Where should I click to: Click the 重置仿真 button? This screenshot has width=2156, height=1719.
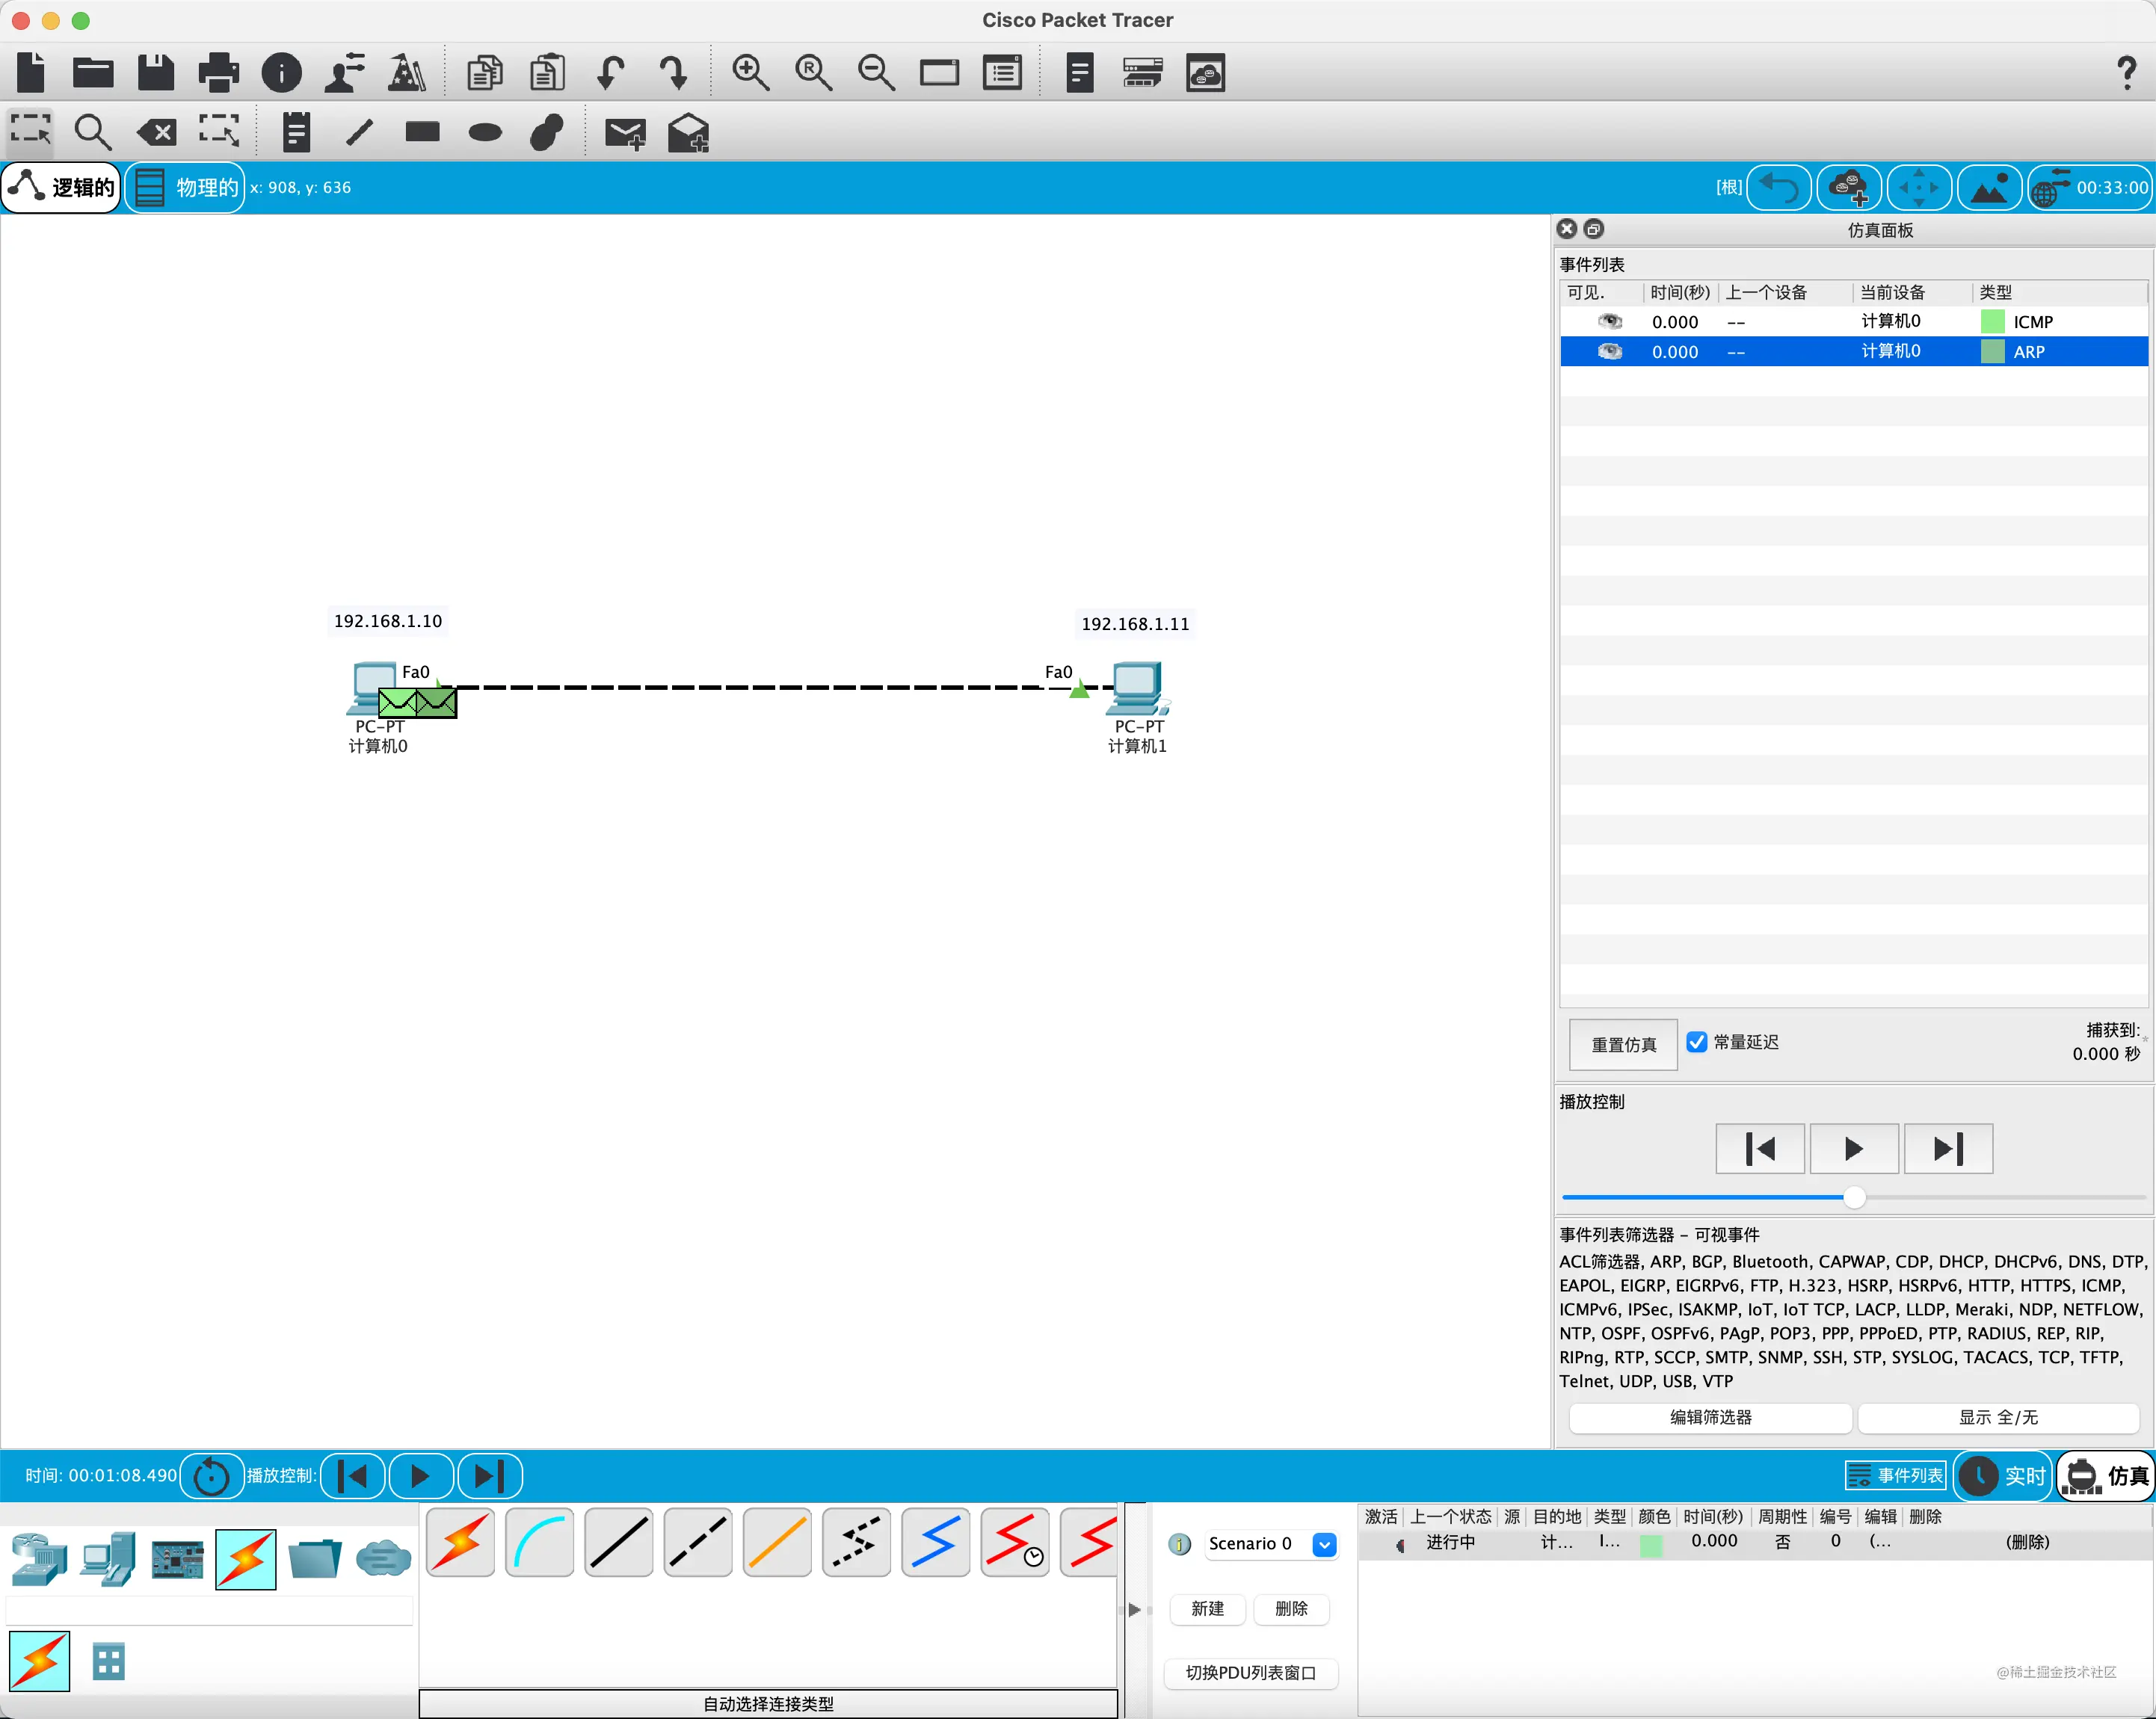(1624, 1044)
